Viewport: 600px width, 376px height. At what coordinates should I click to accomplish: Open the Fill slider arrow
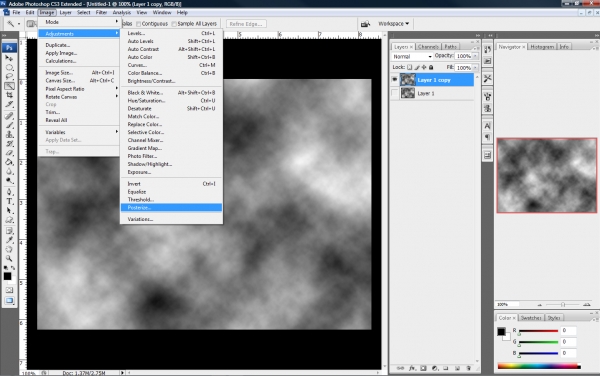coord(476,68)
